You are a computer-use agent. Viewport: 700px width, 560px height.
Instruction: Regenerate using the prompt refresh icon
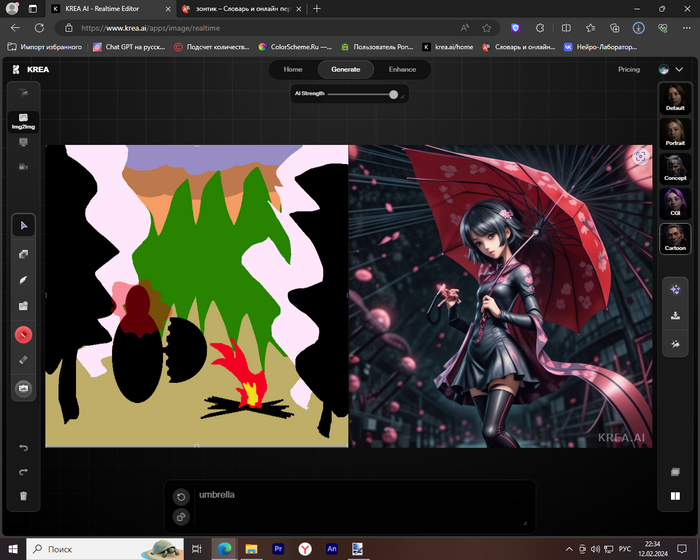tap(181, 497)
